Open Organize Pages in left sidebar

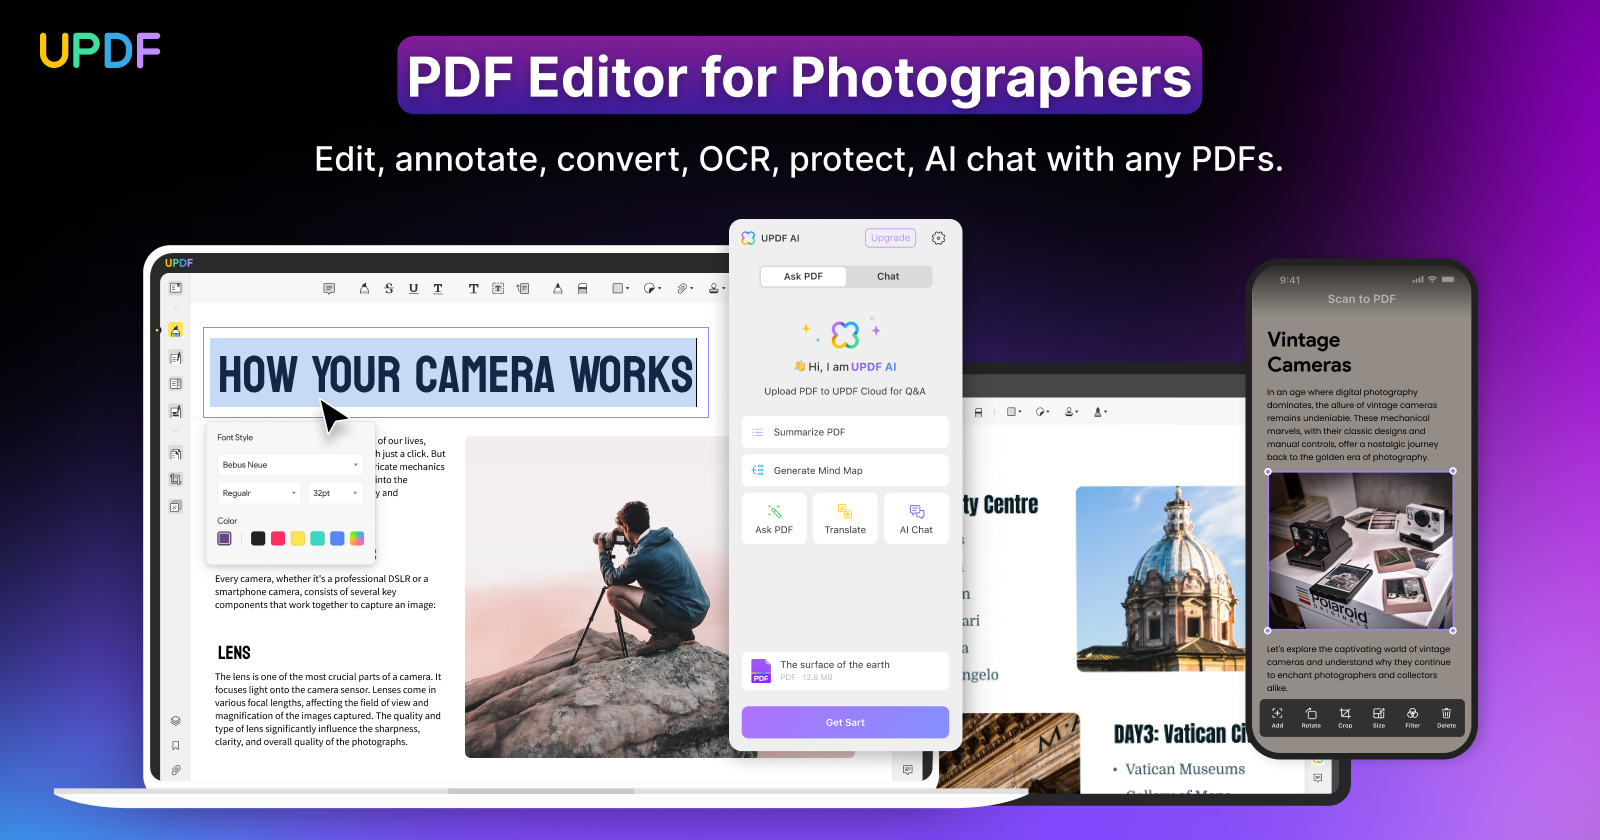coord(176,453)
